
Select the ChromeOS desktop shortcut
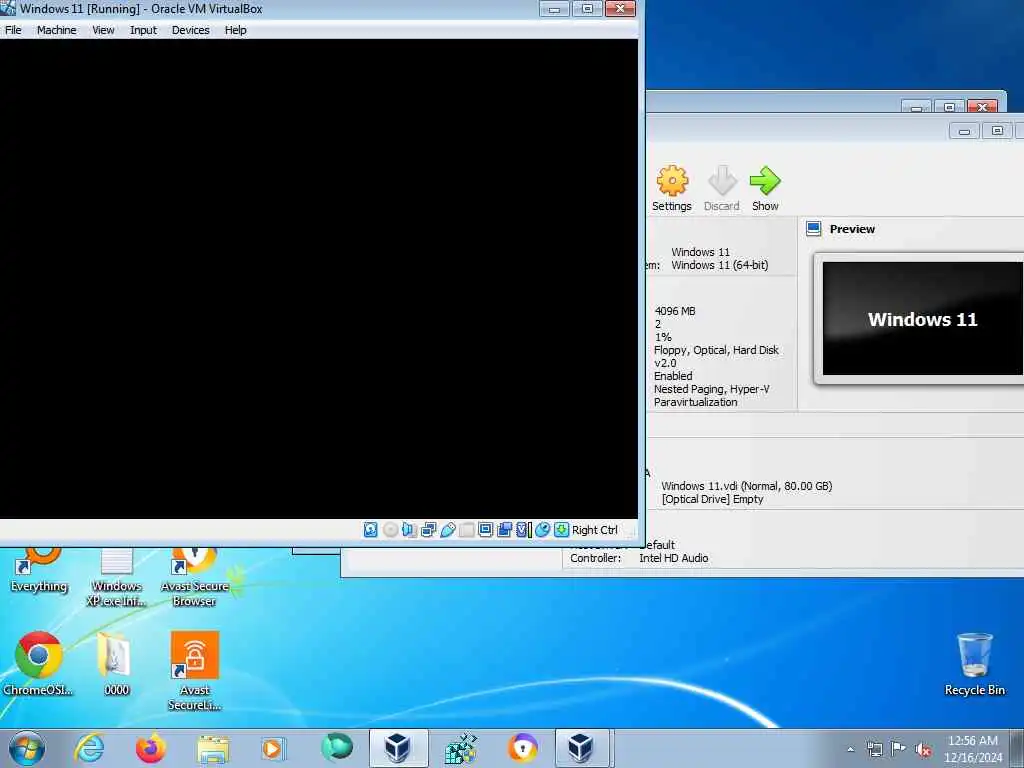38,664
